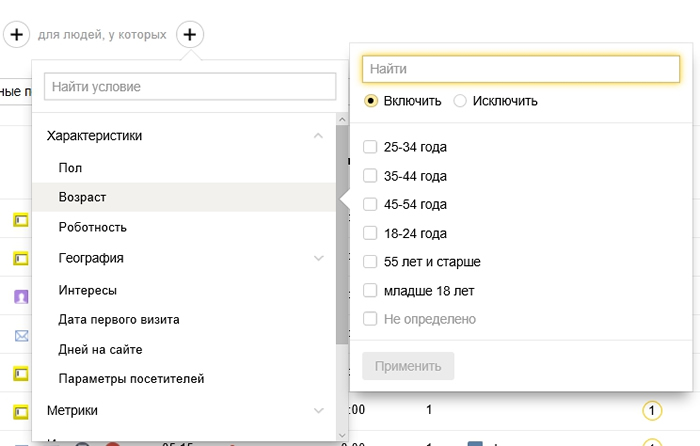700x446 pixels.
Task: Click the plus button at the far left top
Action: (x=16, y=35)
